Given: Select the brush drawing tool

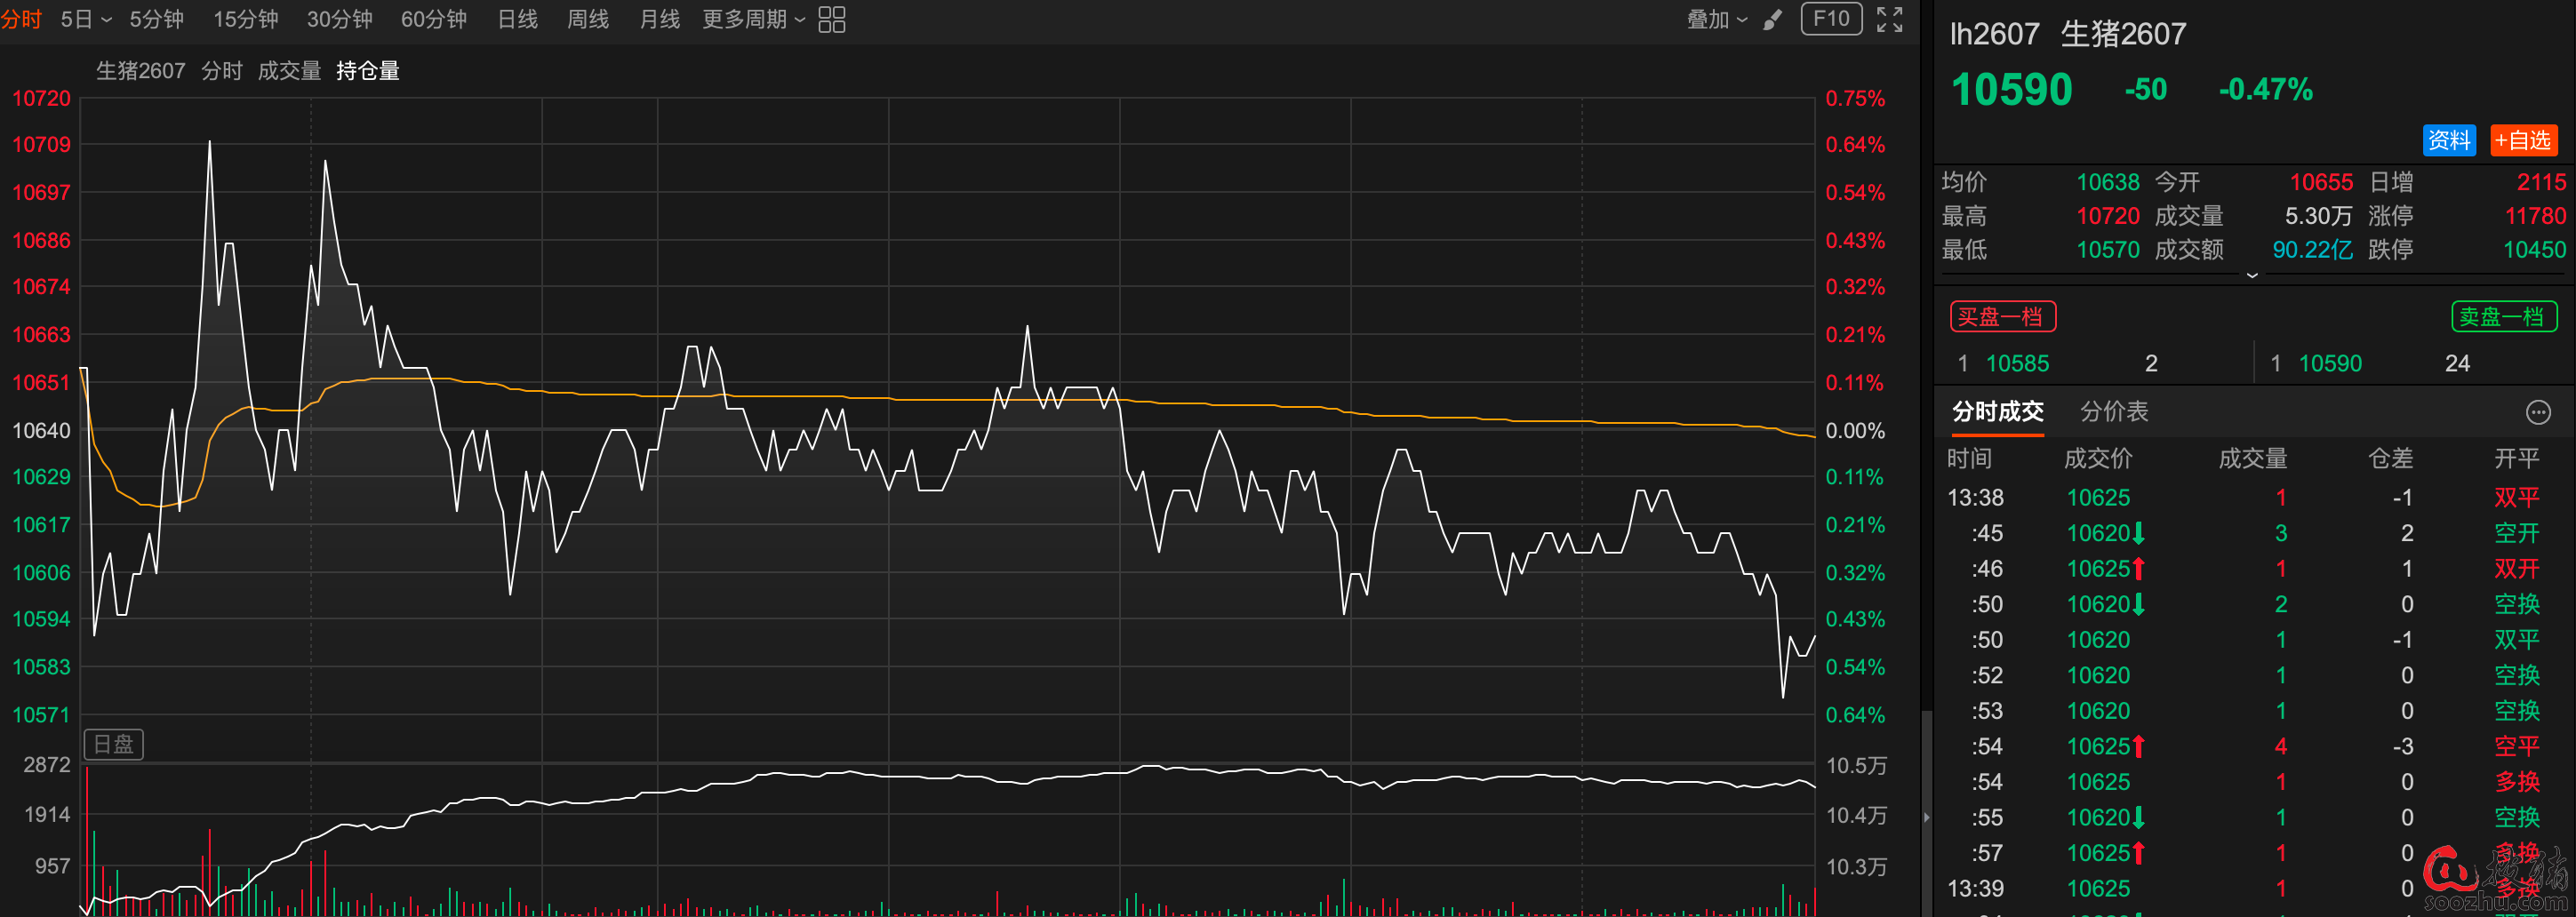Looking at the screenshot, I should pyautogui.click(x=1772, y=20).
